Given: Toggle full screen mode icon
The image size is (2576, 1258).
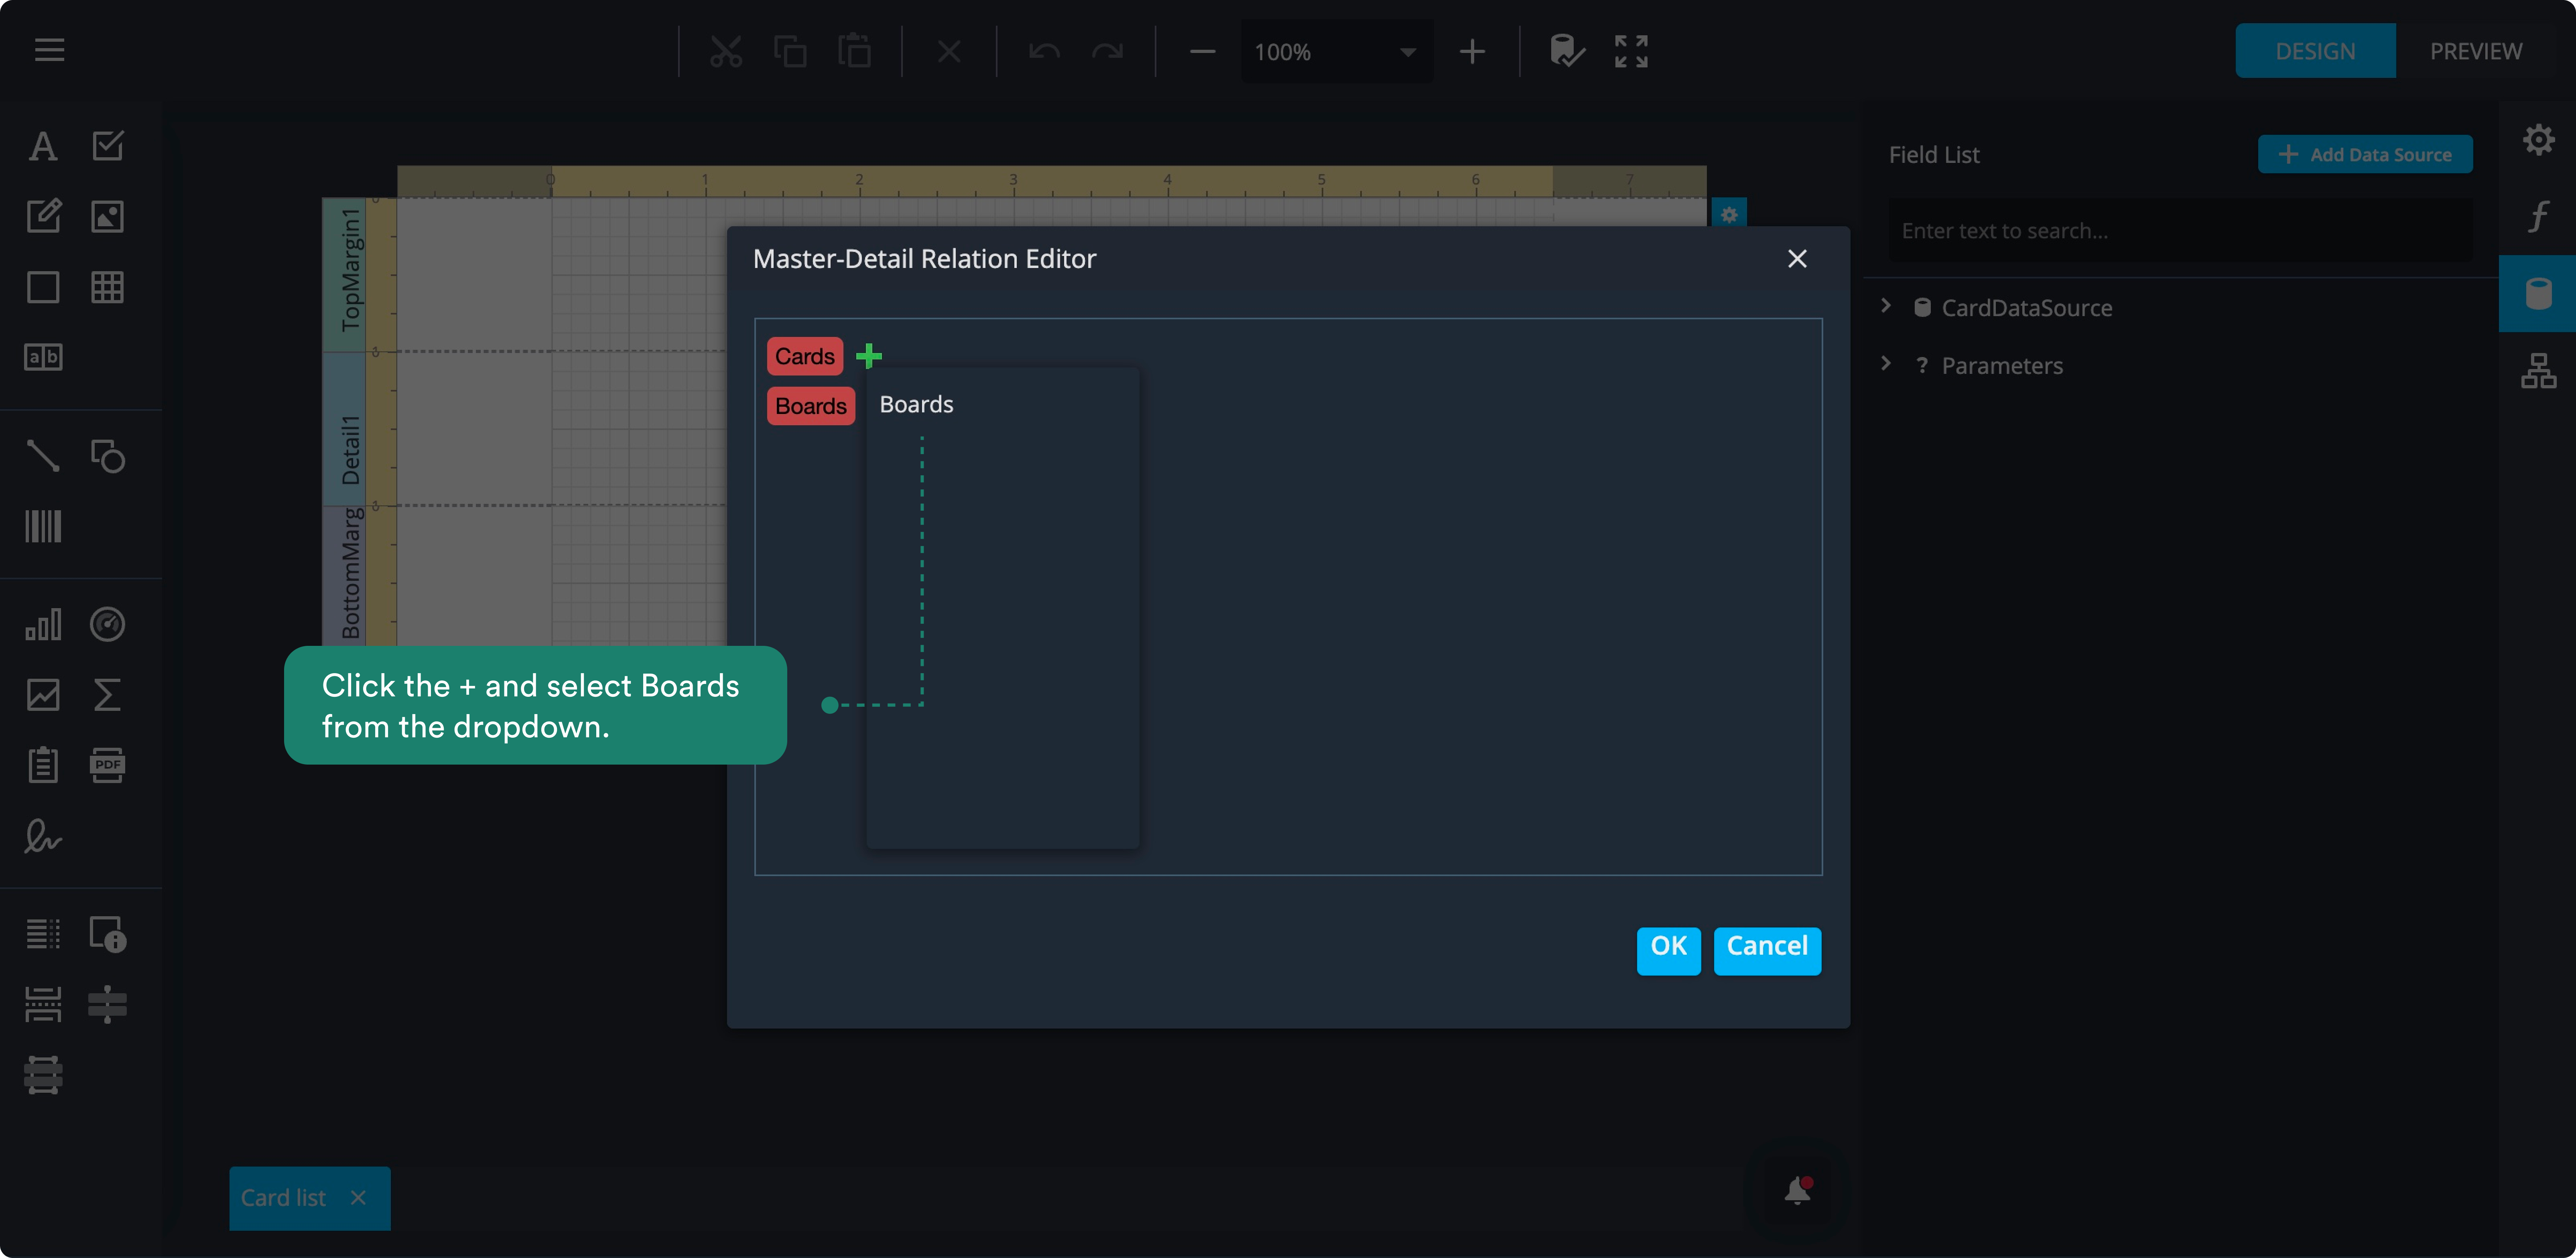Looking at the screenshot, I should [1631, 51].
